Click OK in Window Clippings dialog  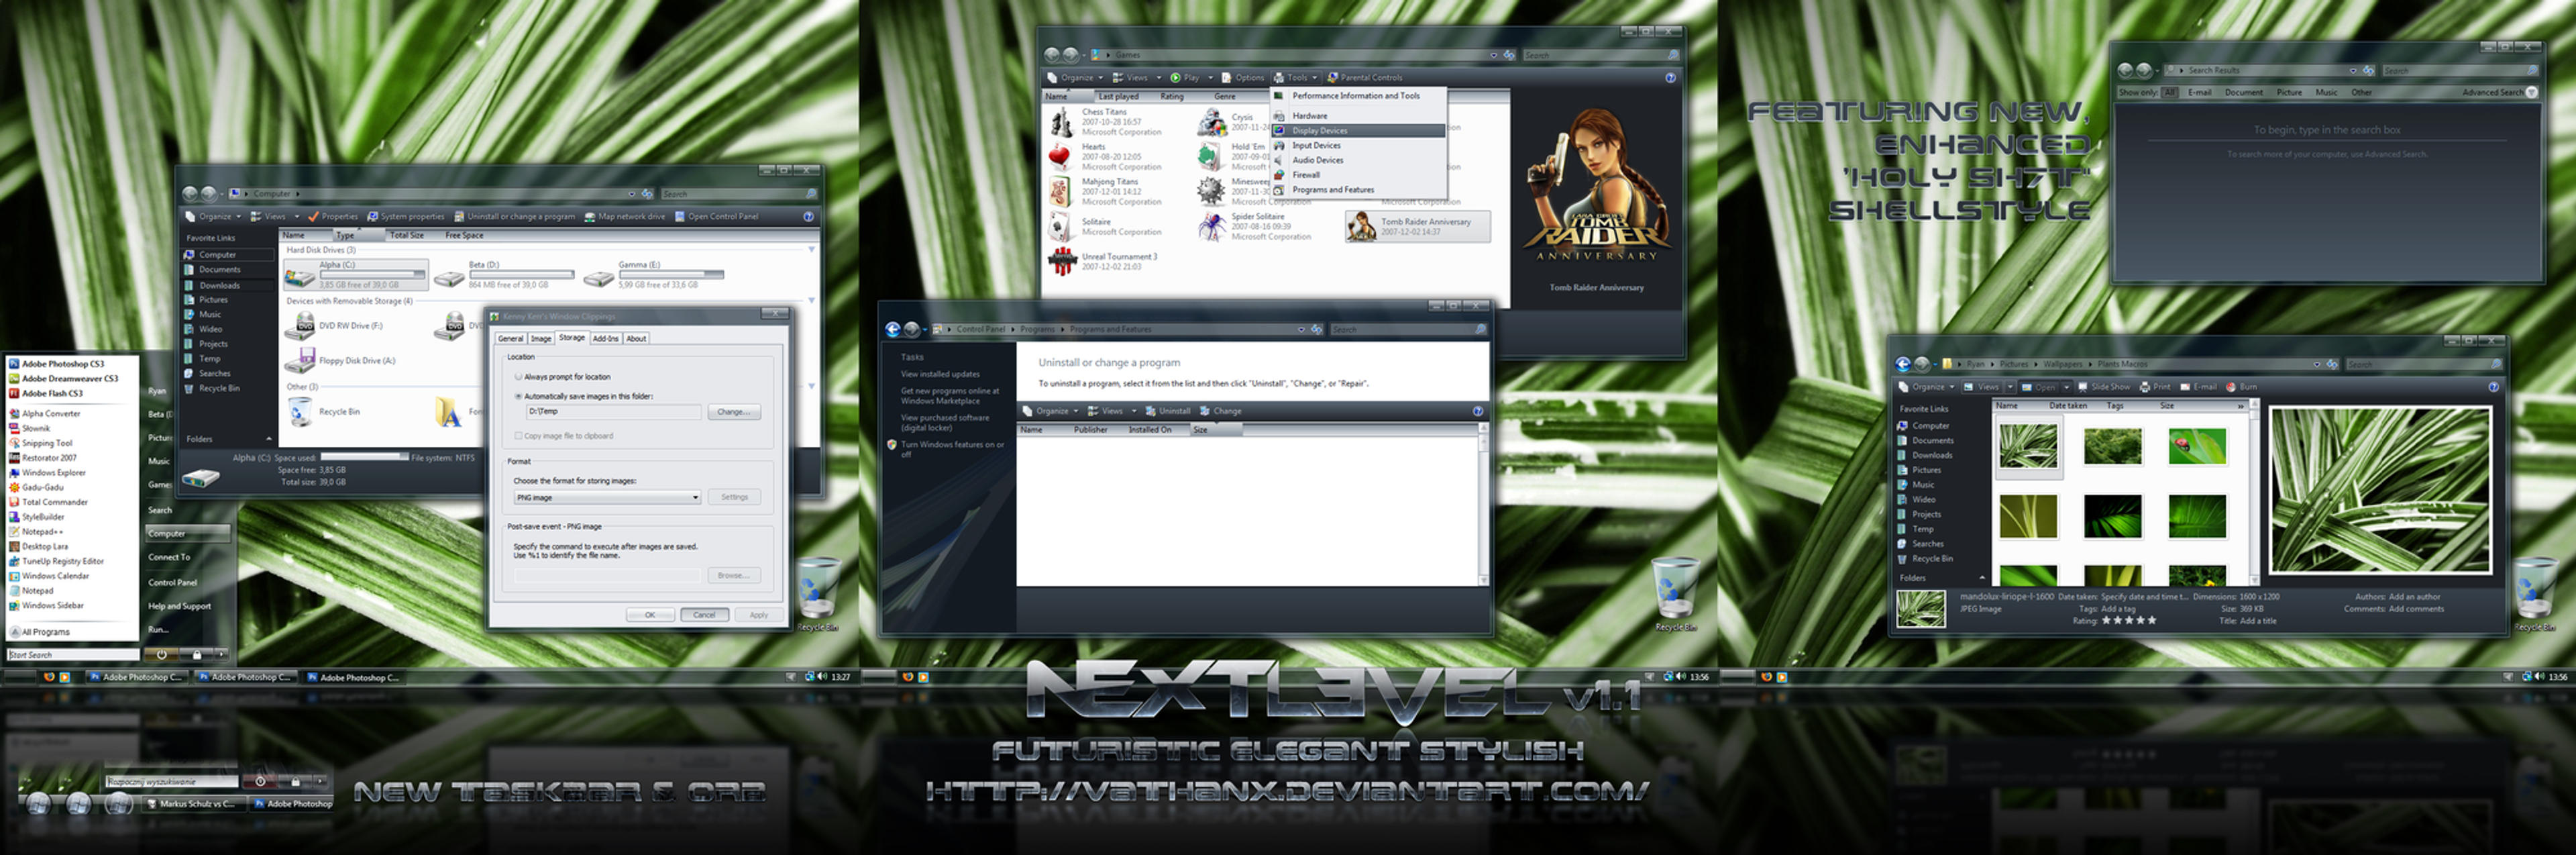650,615
